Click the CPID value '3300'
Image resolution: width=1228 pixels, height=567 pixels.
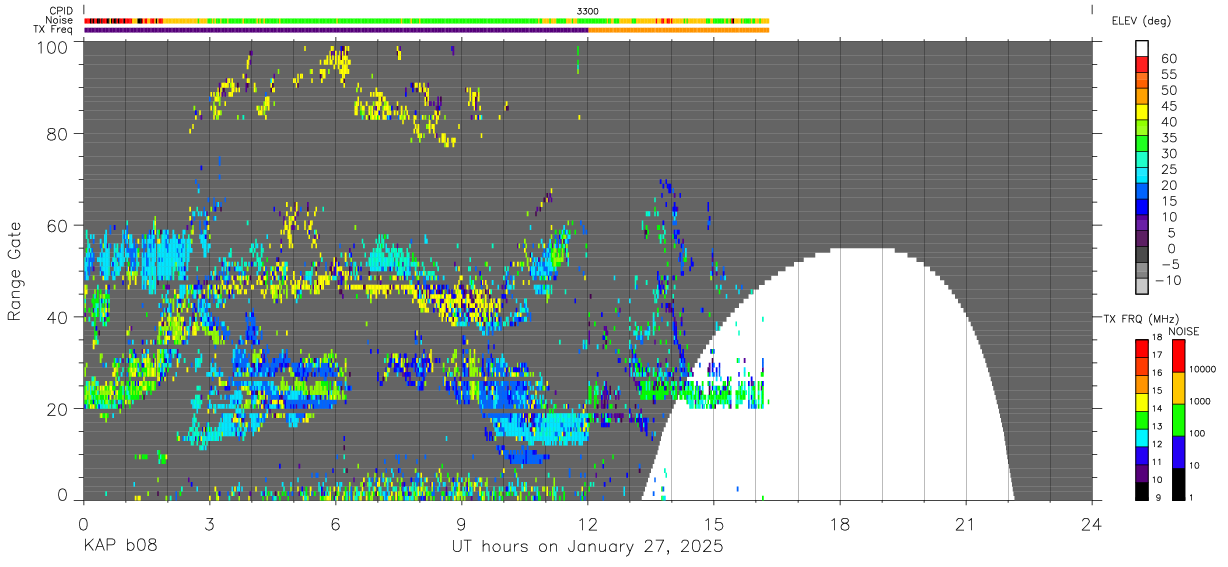(x=588, y=11)
